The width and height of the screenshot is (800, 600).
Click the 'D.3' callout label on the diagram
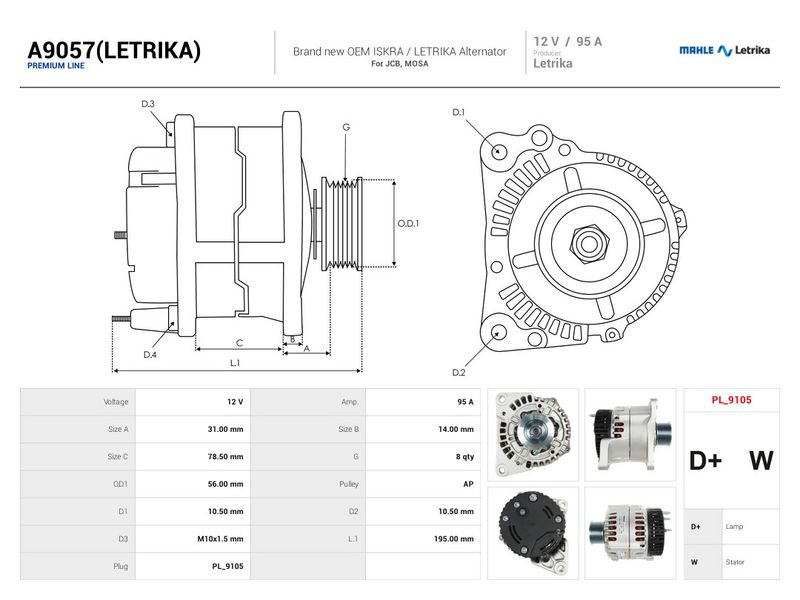tap(148, 104)
